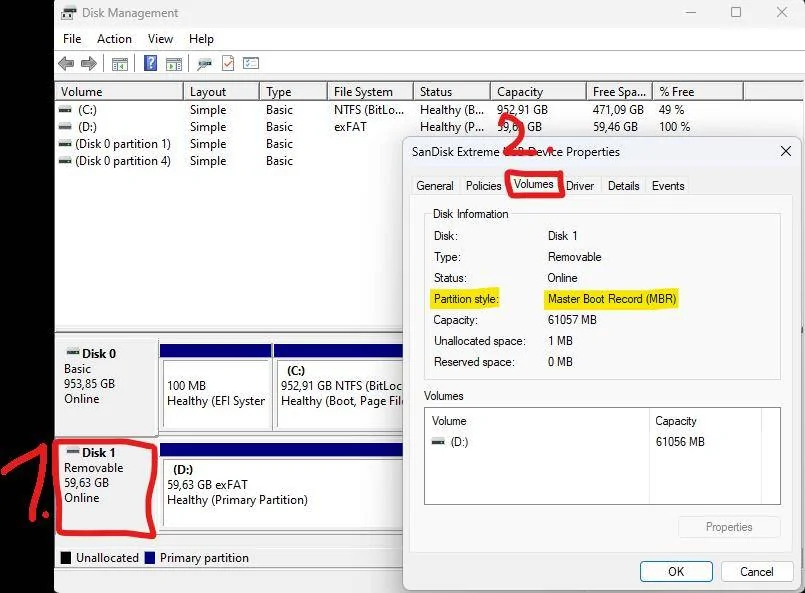The height and width of the screenshot is (593, 805).
Task: Select the (D:) volume icon in properties dialog
Action: coord(438,442)
